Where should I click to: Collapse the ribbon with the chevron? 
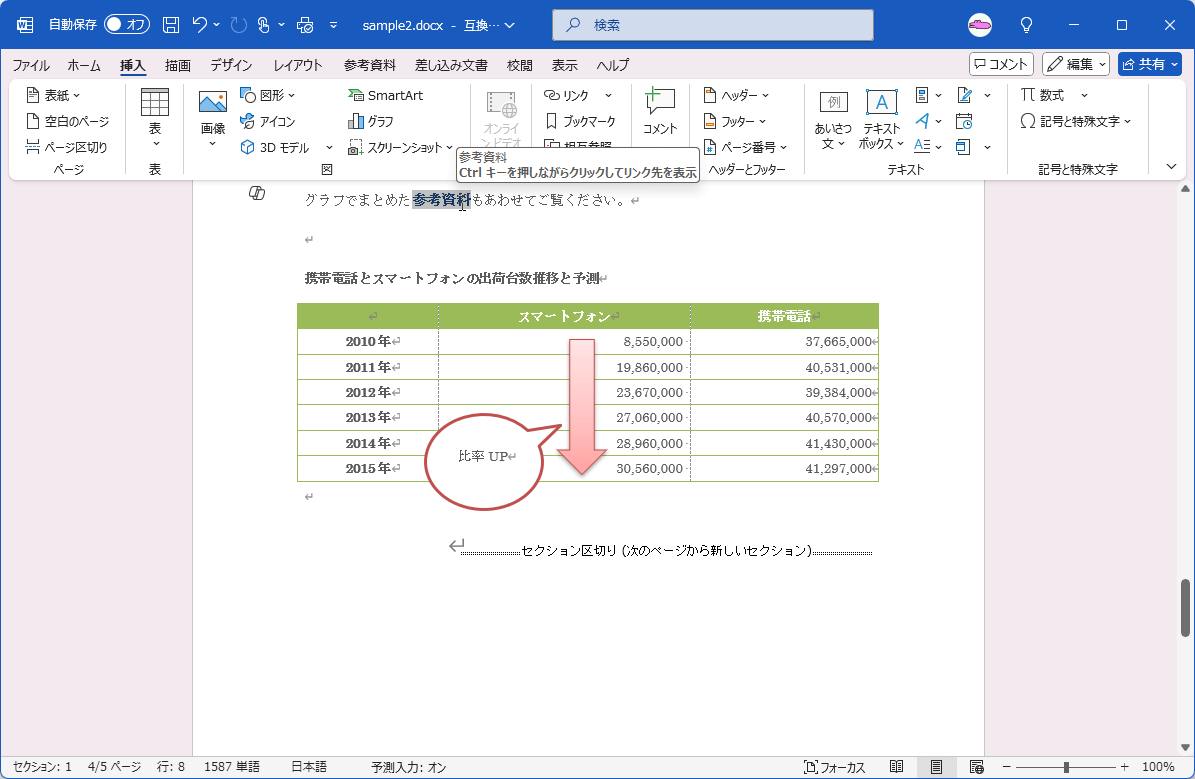tap(1171, 167)
